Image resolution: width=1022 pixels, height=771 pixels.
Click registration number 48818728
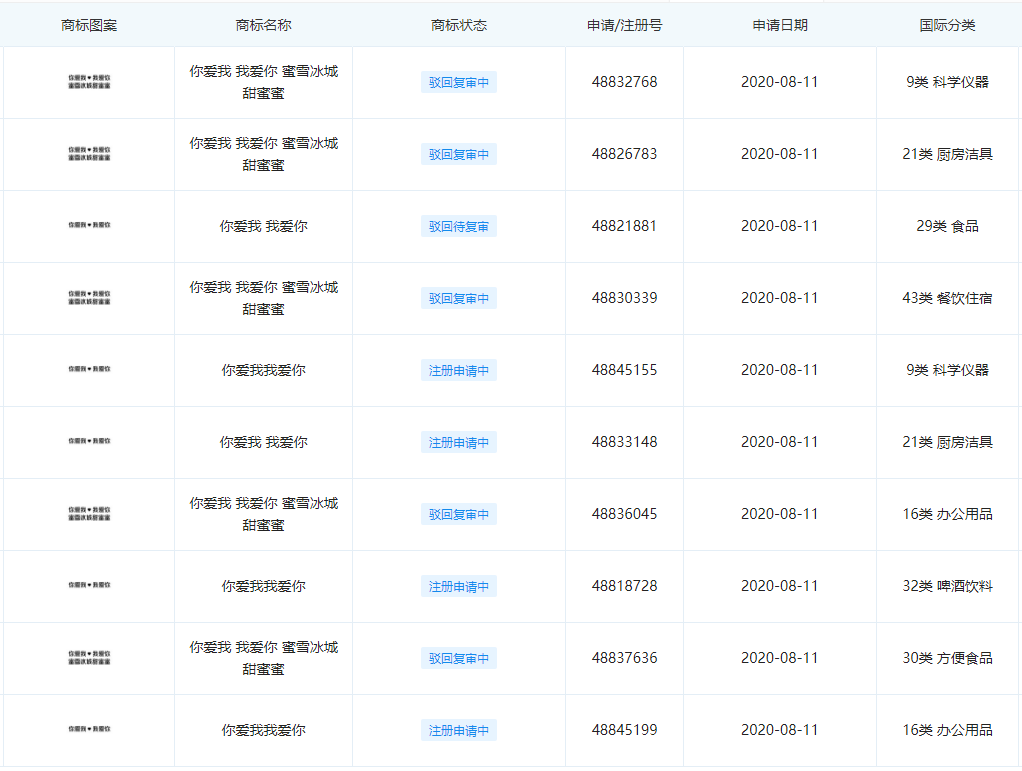pos(624,586)
